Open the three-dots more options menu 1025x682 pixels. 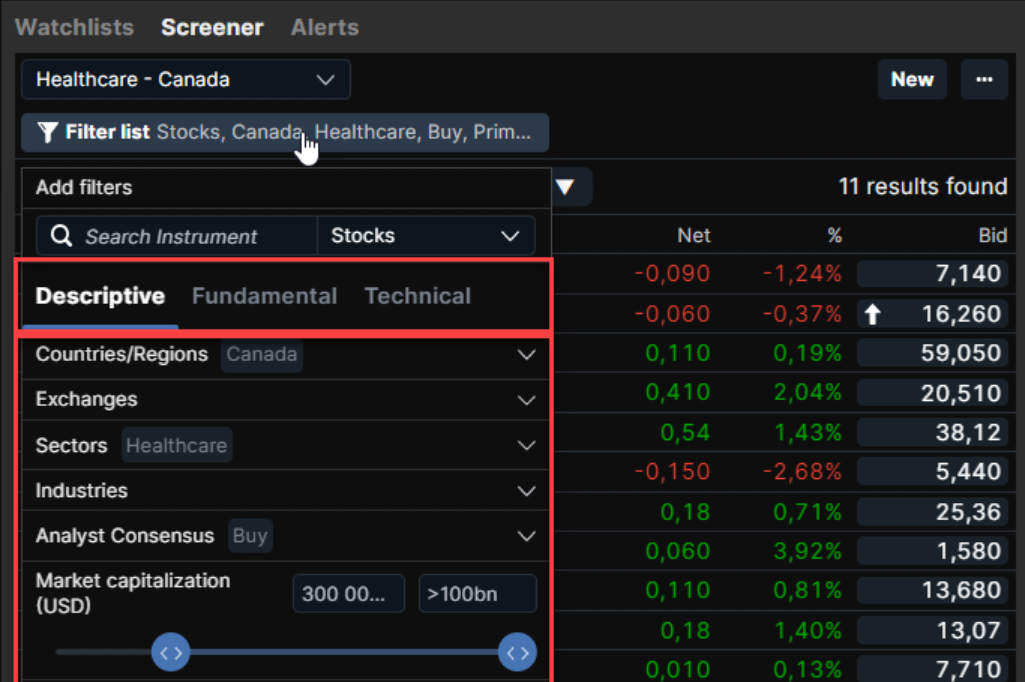click(984, 80)
